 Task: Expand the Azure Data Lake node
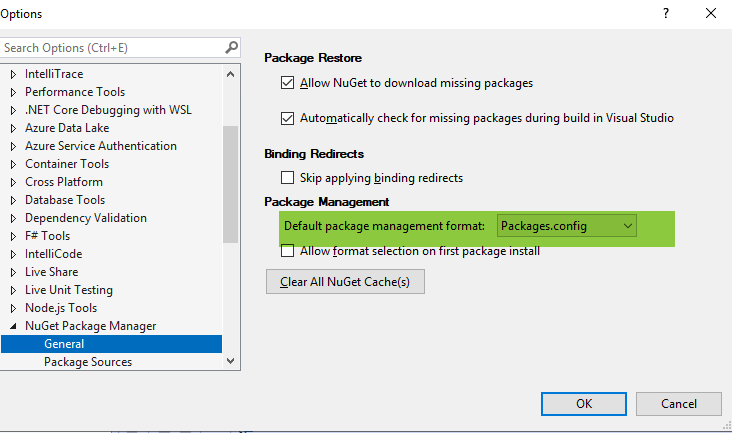pyautogui.click(x=14, y=128)
